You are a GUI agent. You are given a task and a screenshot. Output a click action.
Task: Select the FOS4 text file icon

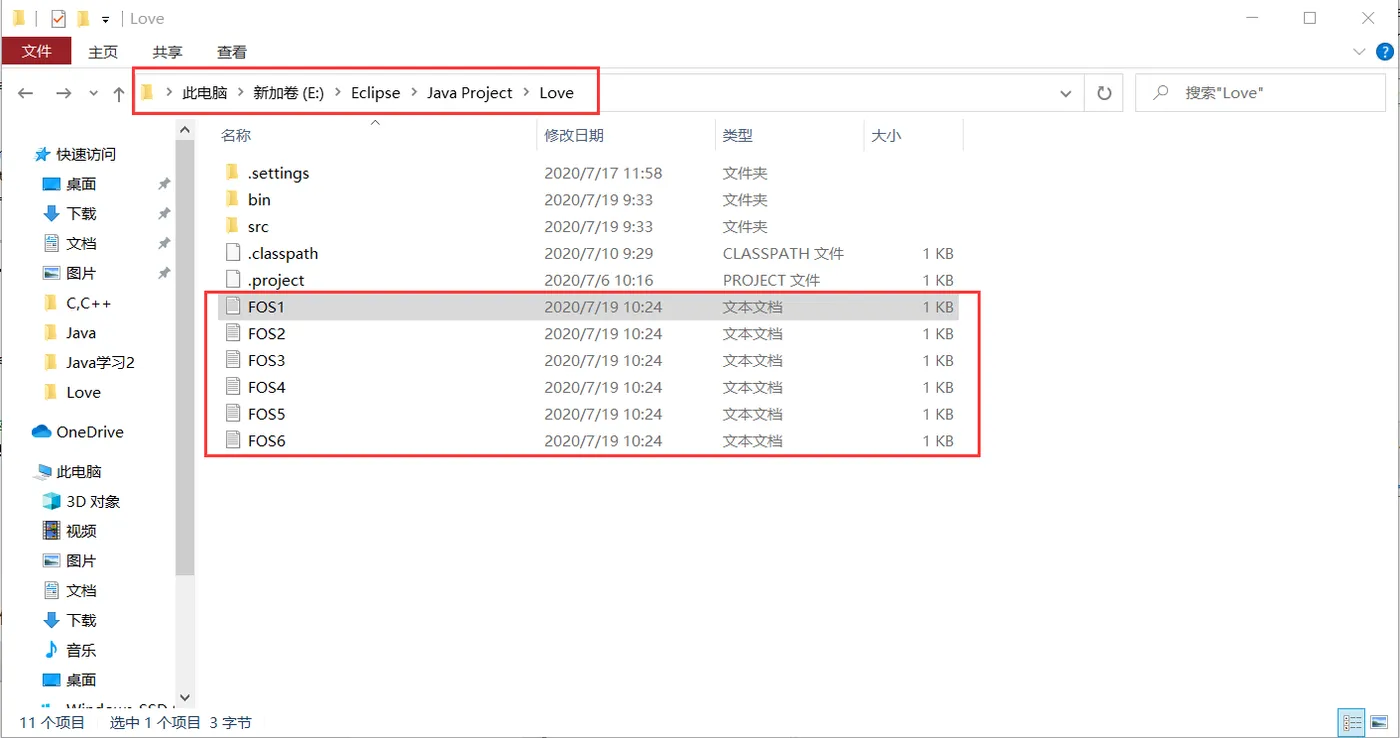tap(232, 387)
